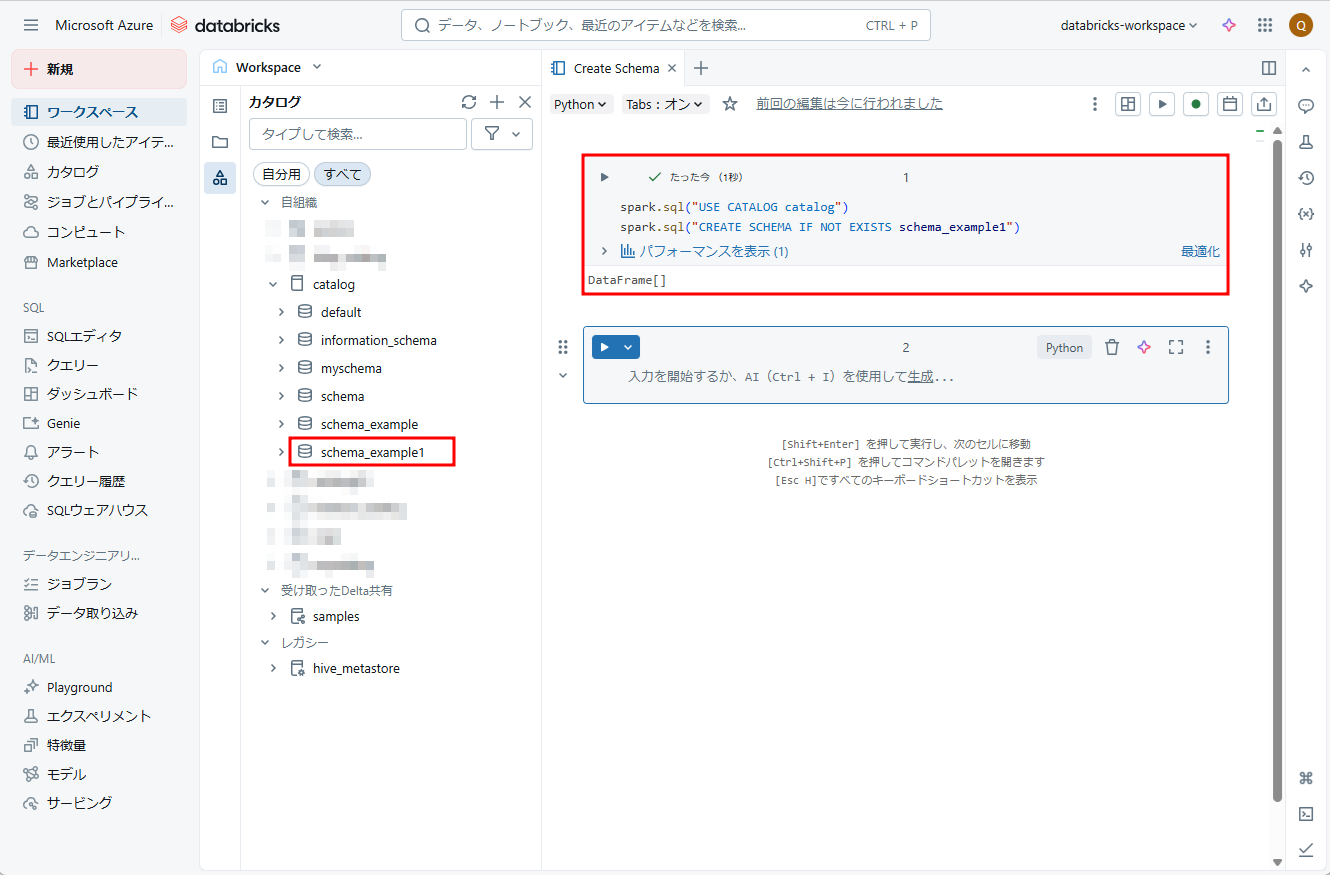Click the 新規 button
The height and width of the screenshot is (875, 1330).
click(99, 69)
